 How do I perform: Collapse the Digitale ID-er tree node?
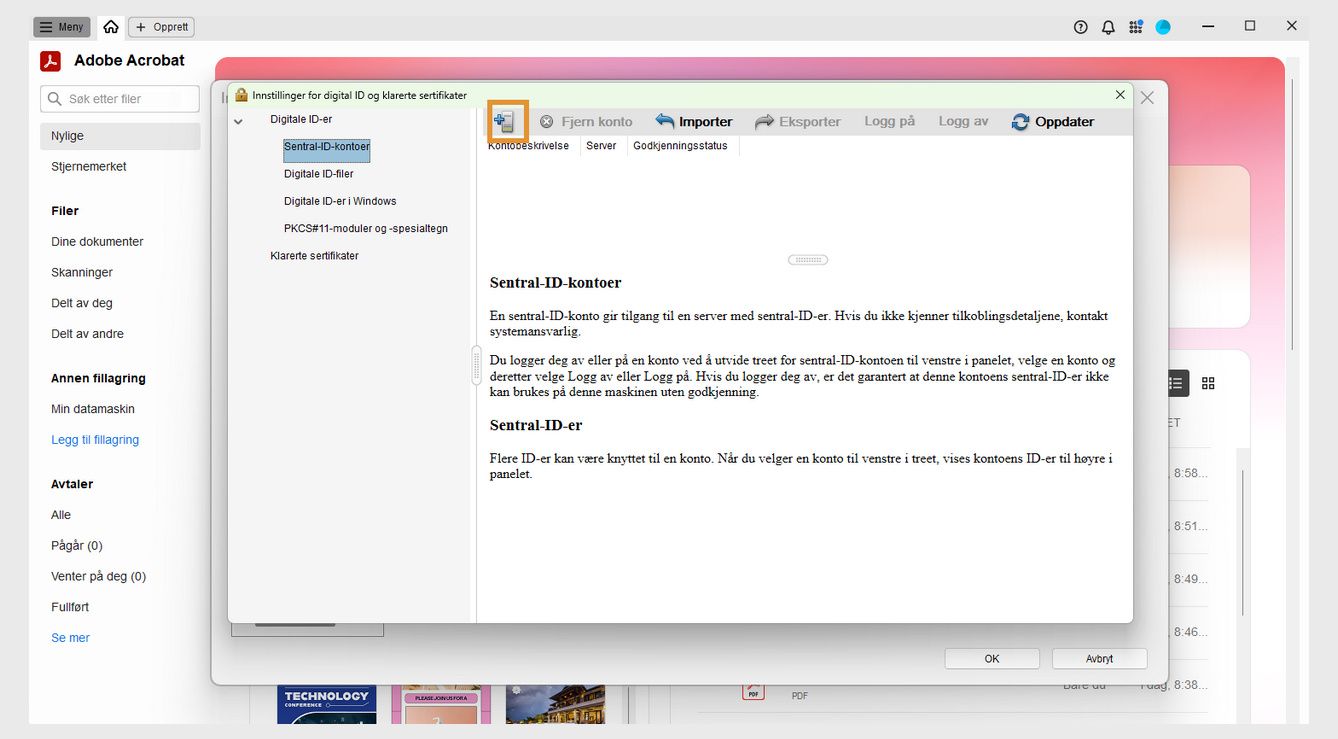coord(238,121)
